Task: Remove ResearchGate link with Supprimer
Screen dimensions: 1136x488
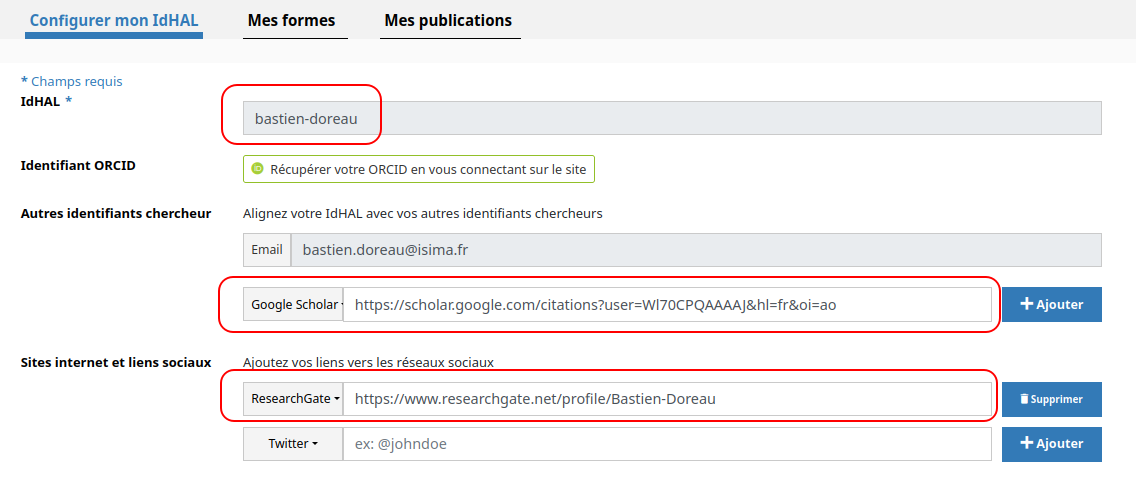Action: [1051, 399]
